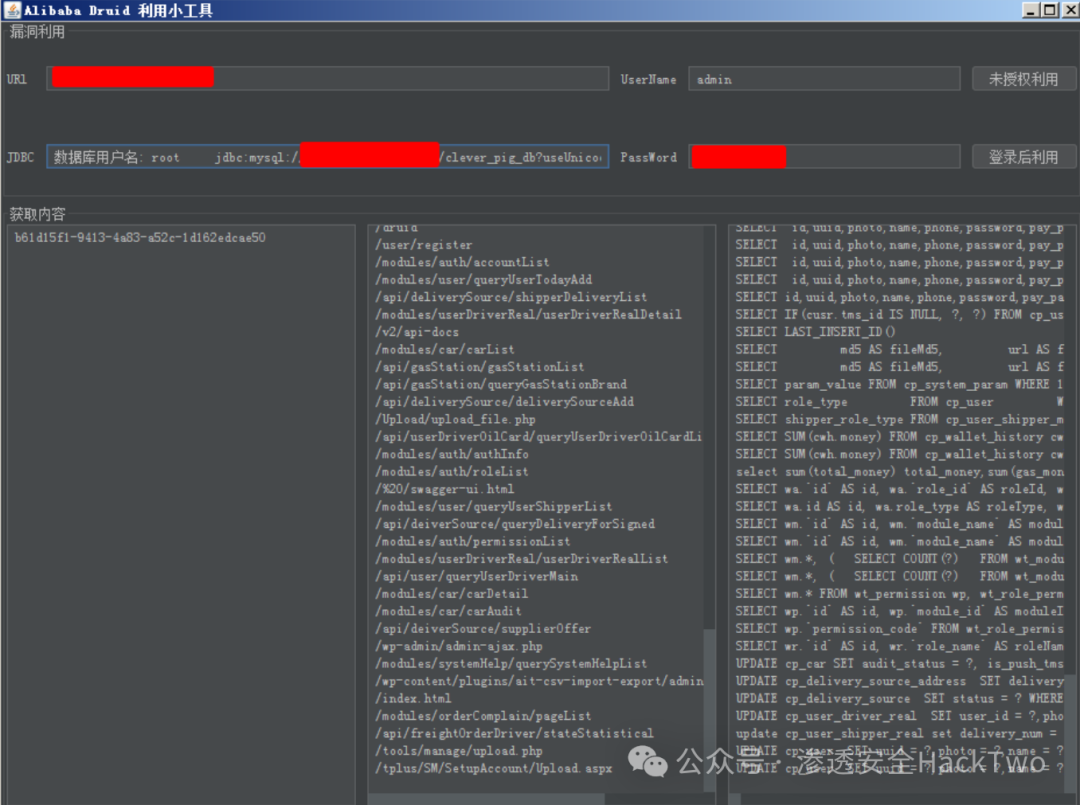Screen dimensions: 1080x805
Task: Maximize the Alibaba Druid tool window
Action: pos(1050,10)
